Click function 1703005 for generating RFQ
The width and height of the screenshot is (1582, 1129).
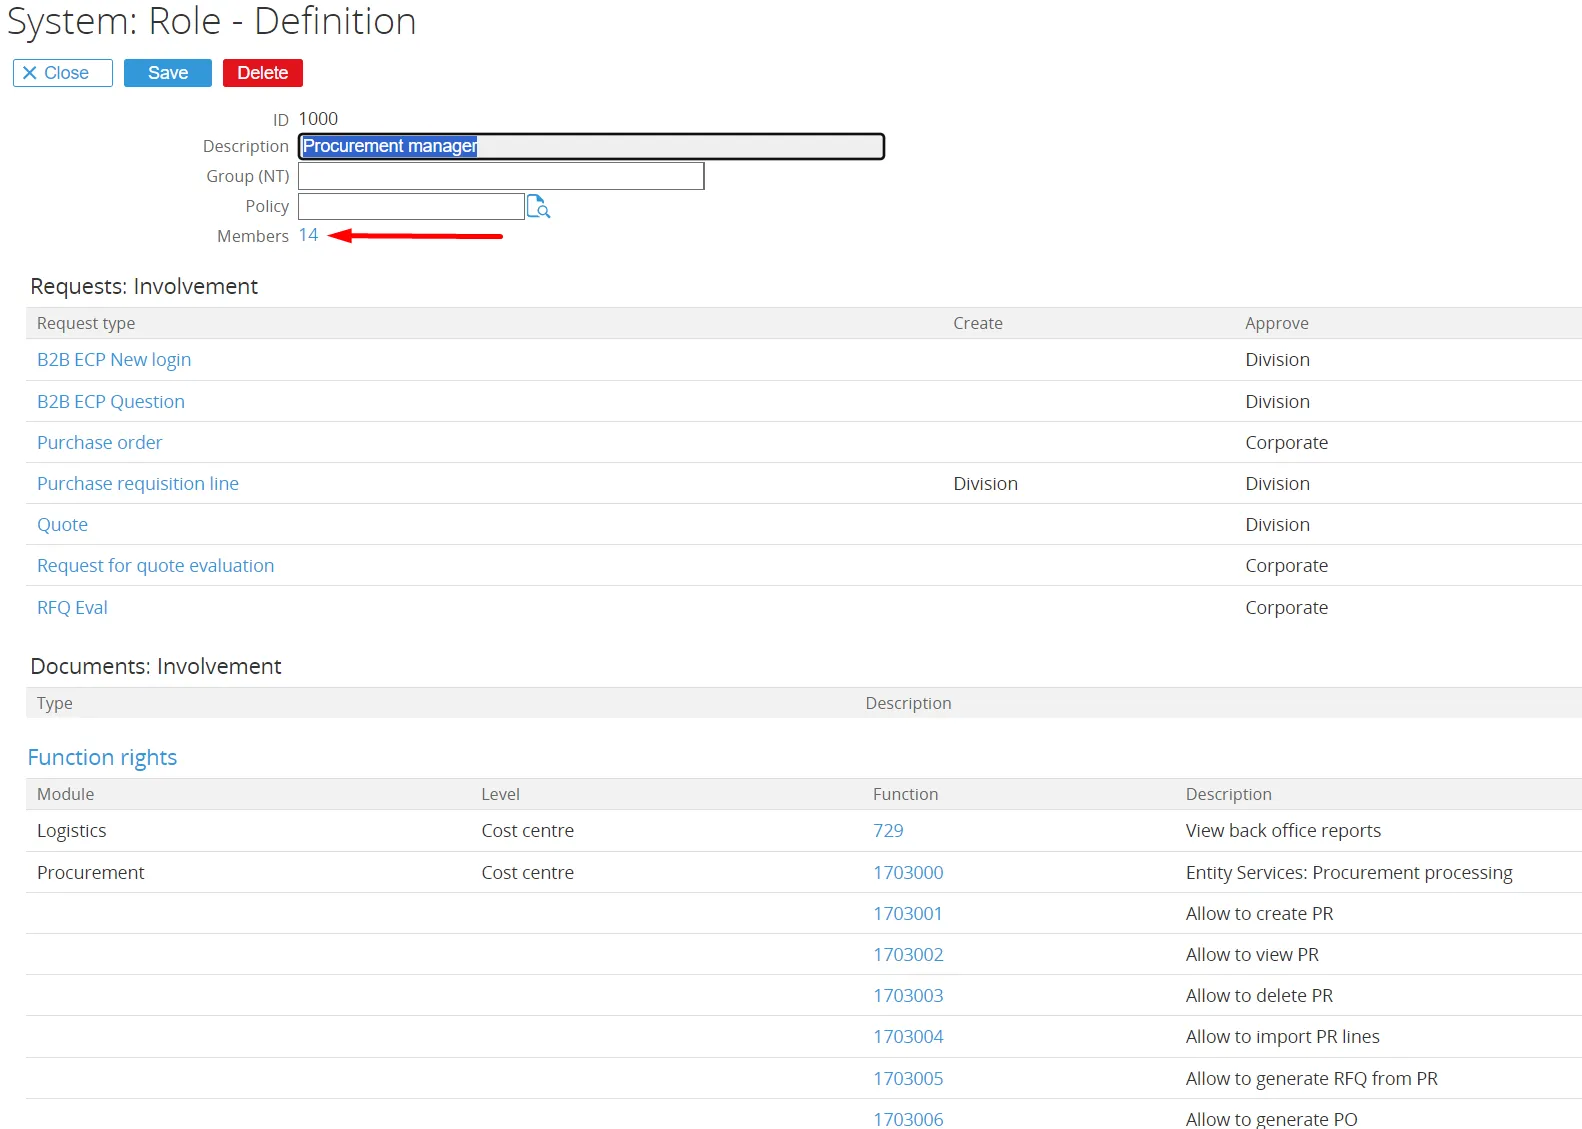click(908, 1079)
